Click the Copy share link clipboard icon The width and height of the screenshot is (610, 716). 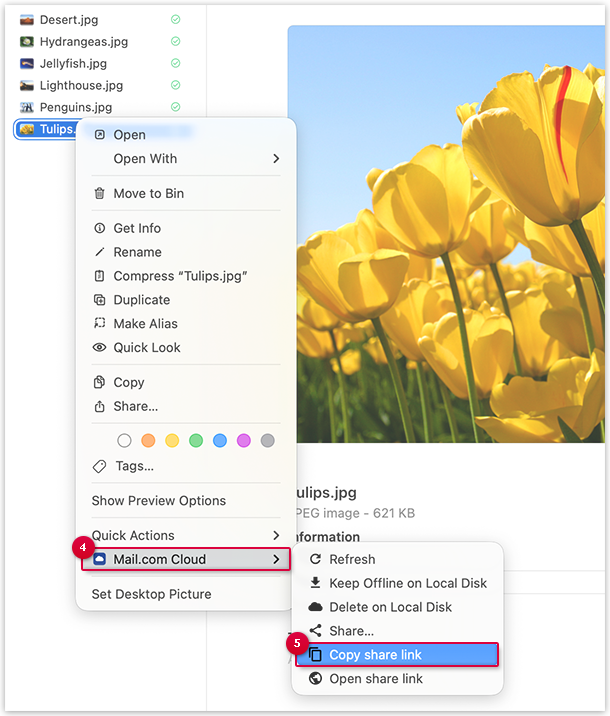click(316, 655)
